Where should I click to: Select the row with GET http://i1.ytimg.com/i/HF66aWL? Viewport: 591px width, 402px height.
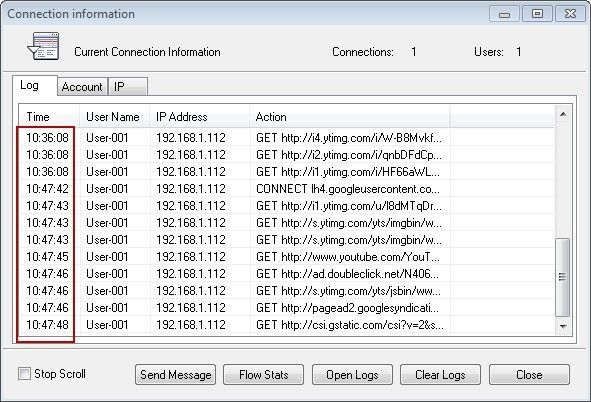(286, 171)
